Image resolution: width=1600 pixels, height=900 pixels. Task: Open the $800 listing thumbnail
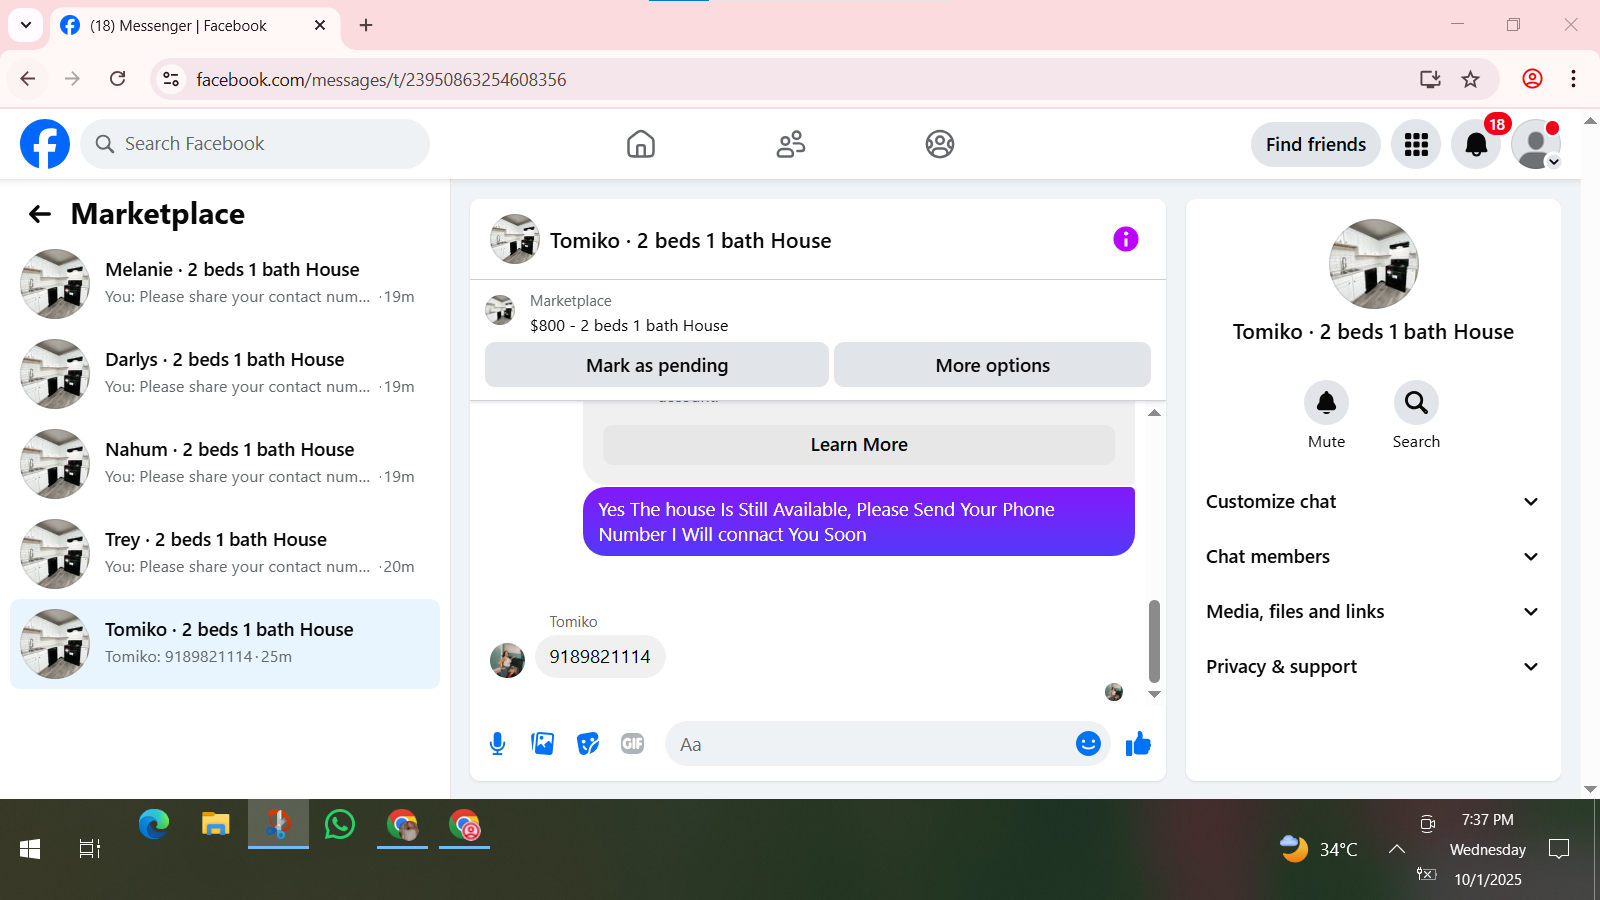click(500, 310)
